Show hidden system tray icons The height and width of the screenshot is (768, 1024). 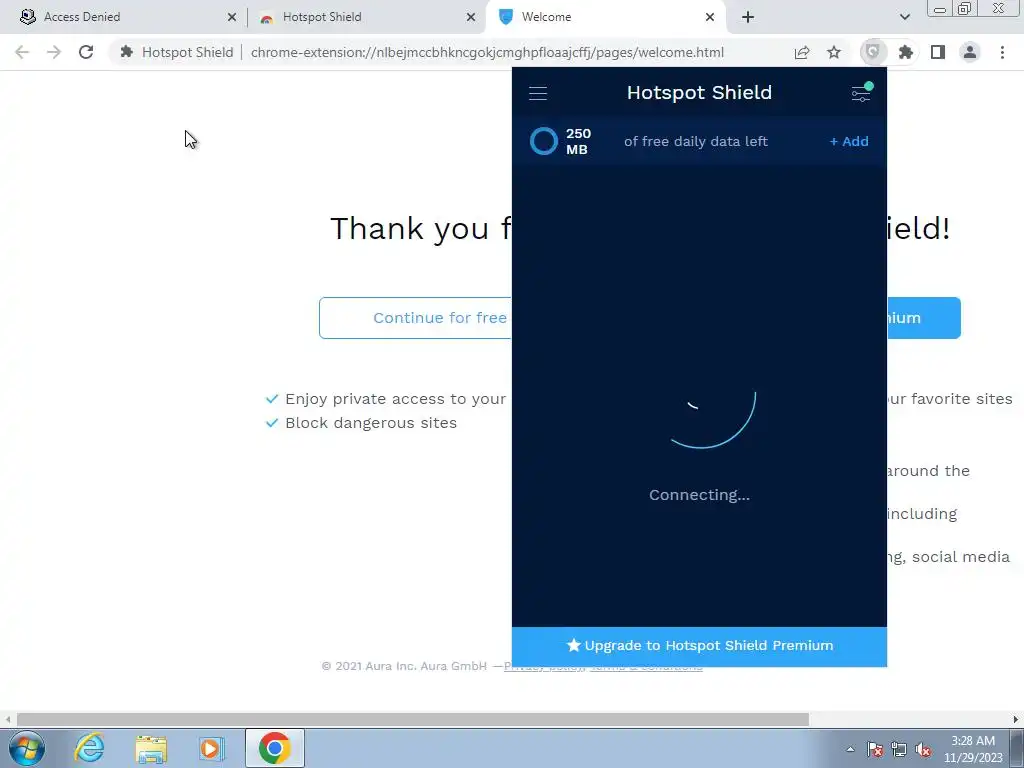pyautogui.click(x=850, y=749)
